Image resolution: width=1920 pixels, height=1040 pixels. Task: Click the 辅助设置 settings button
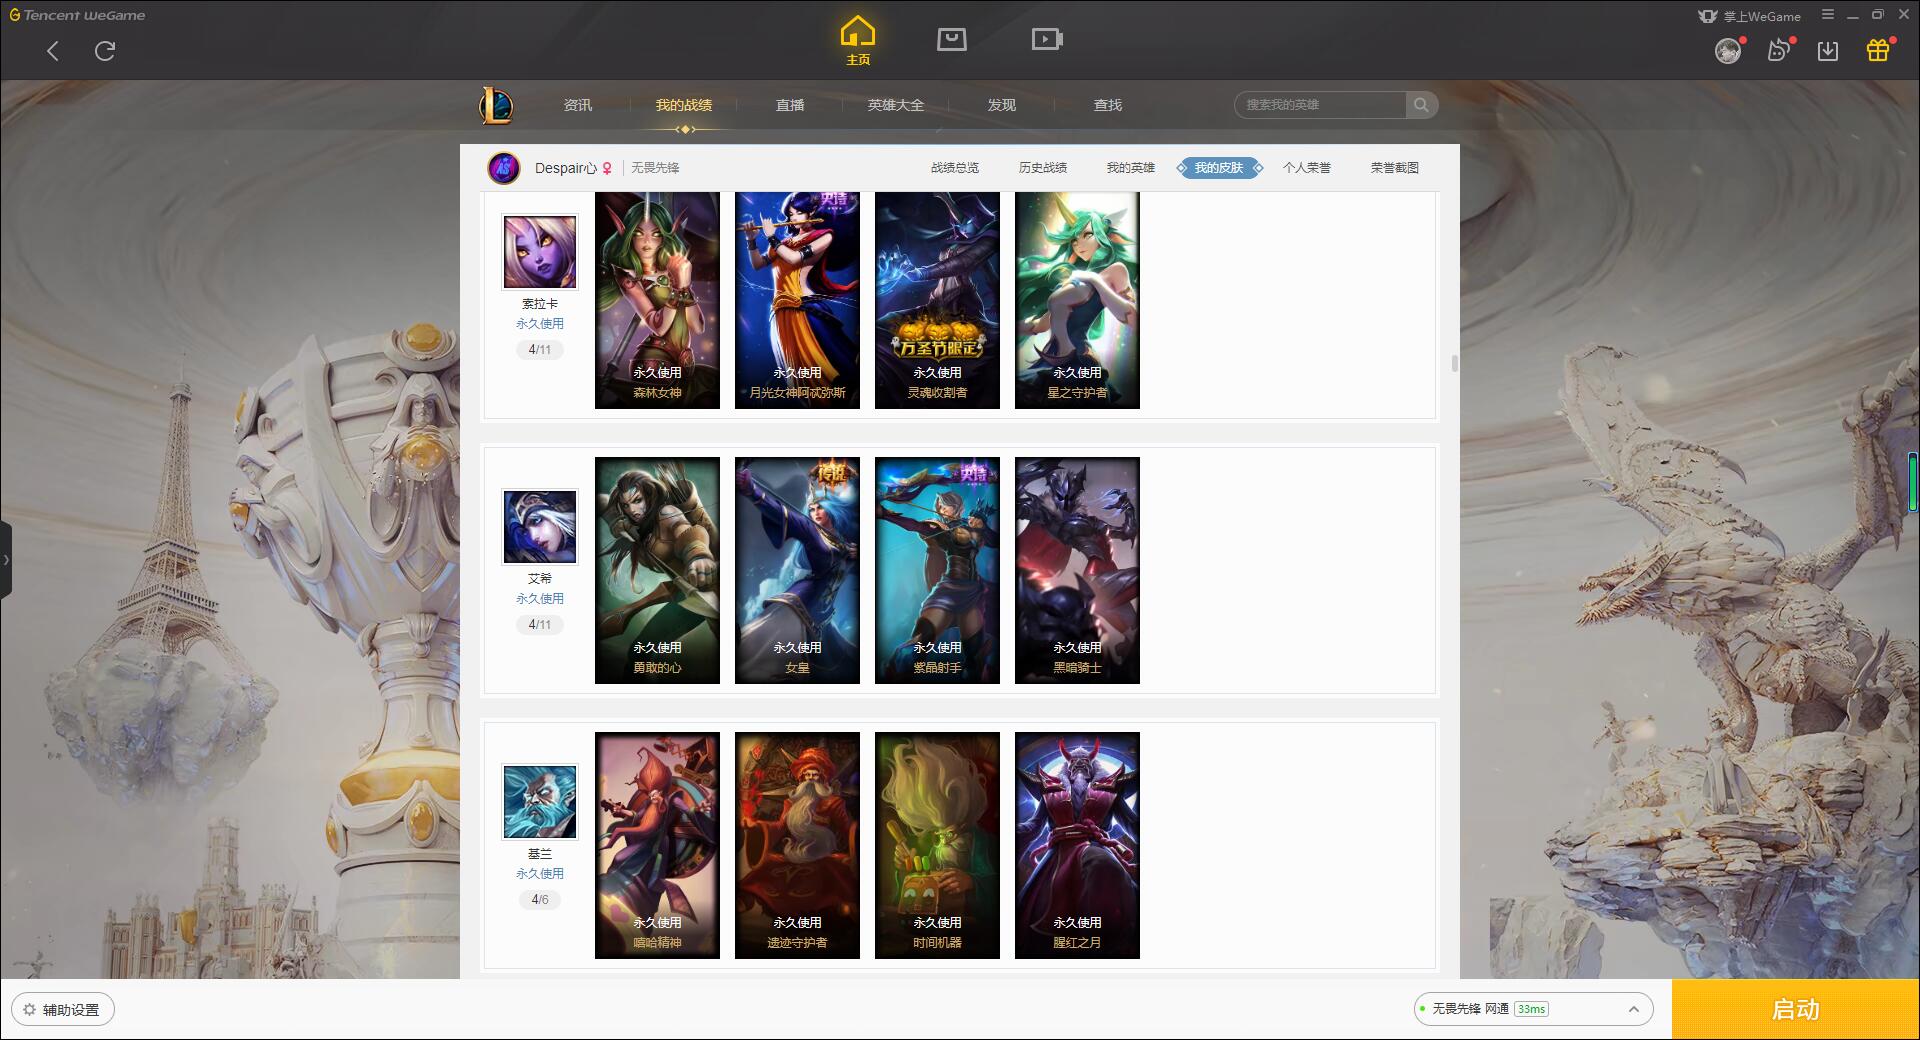63,1010
